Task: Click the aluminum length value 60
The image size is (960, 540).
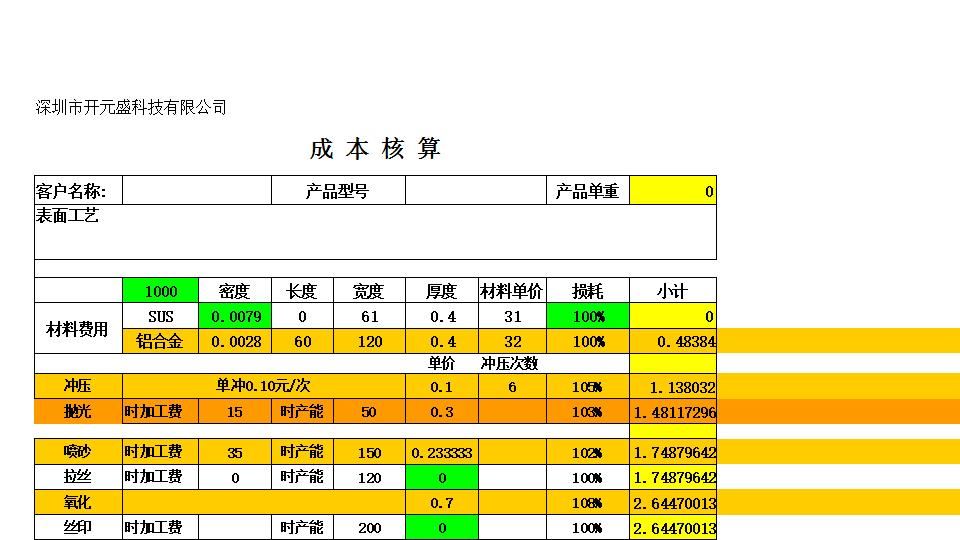Action: (x=302, y=341)
